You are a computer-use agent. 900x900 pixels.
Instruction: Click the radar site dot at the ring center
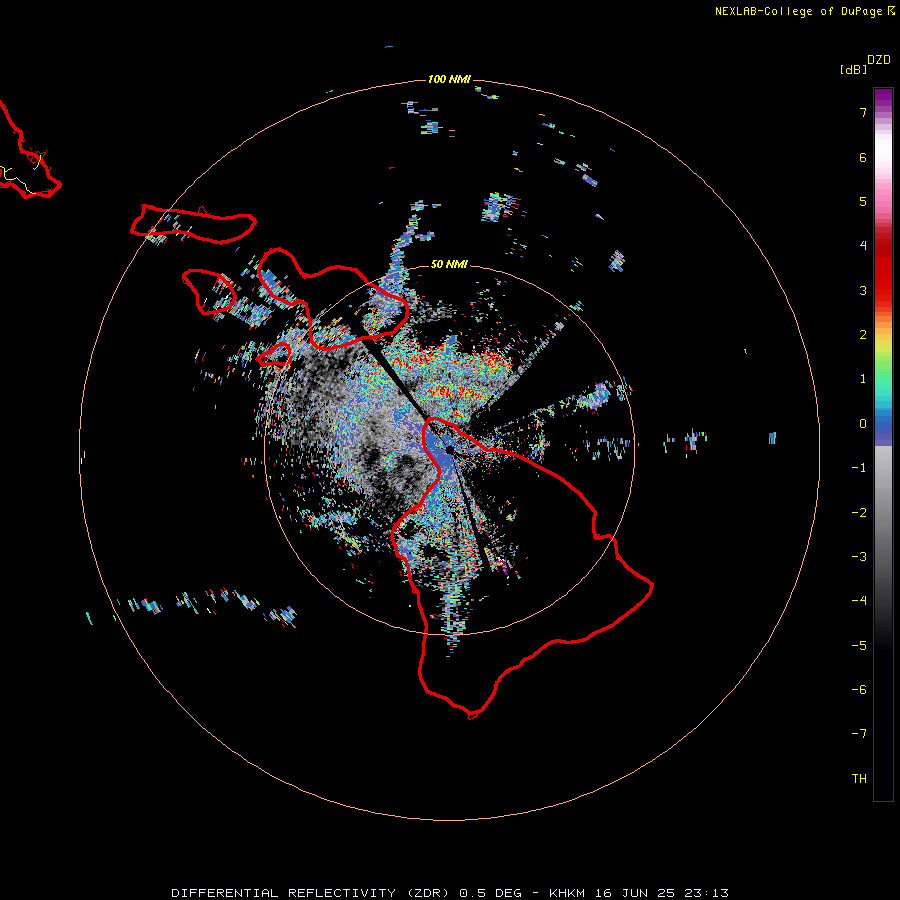pyautogui.click(x=449, y=449)
